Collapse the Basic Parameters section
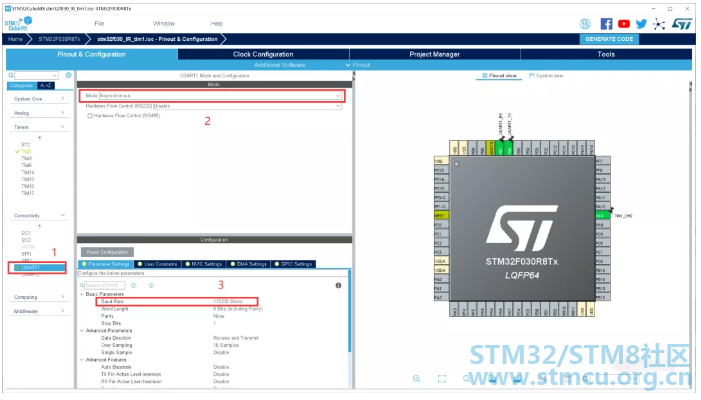The image size is (701, 400). point(82,294)
